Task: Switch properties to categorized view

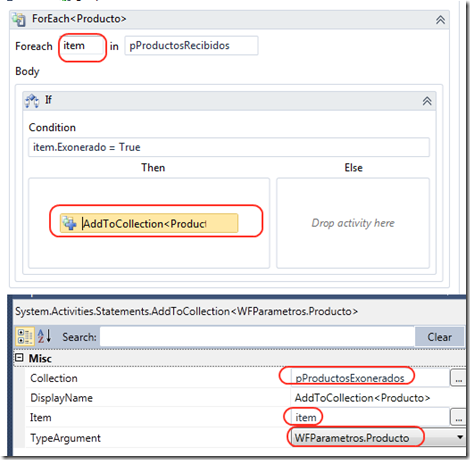Action: click(24, 336)
